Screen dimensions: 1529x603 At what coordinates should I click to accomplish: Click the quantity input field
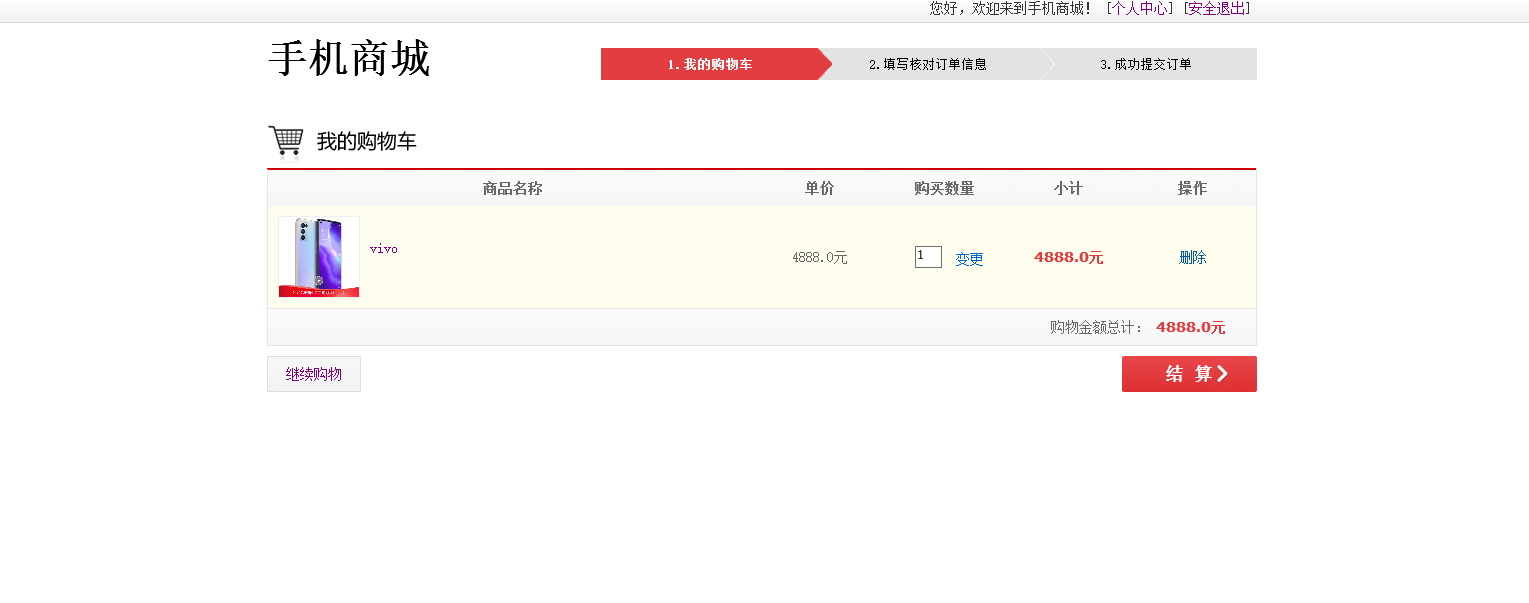pyautogui.click(x=928, y=257)
